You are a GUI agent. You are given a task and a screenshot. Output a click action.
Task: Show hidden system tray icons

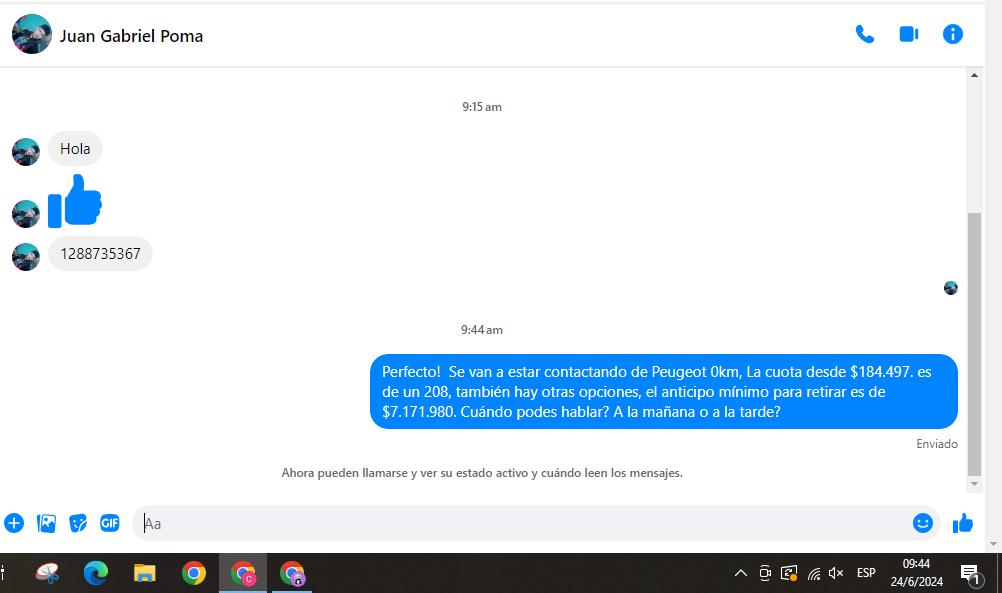(741, 573)
